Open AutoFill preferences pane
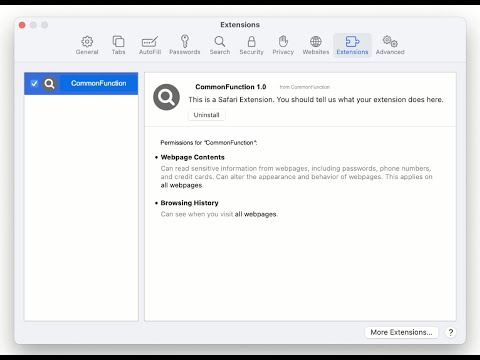 (150, 45)
